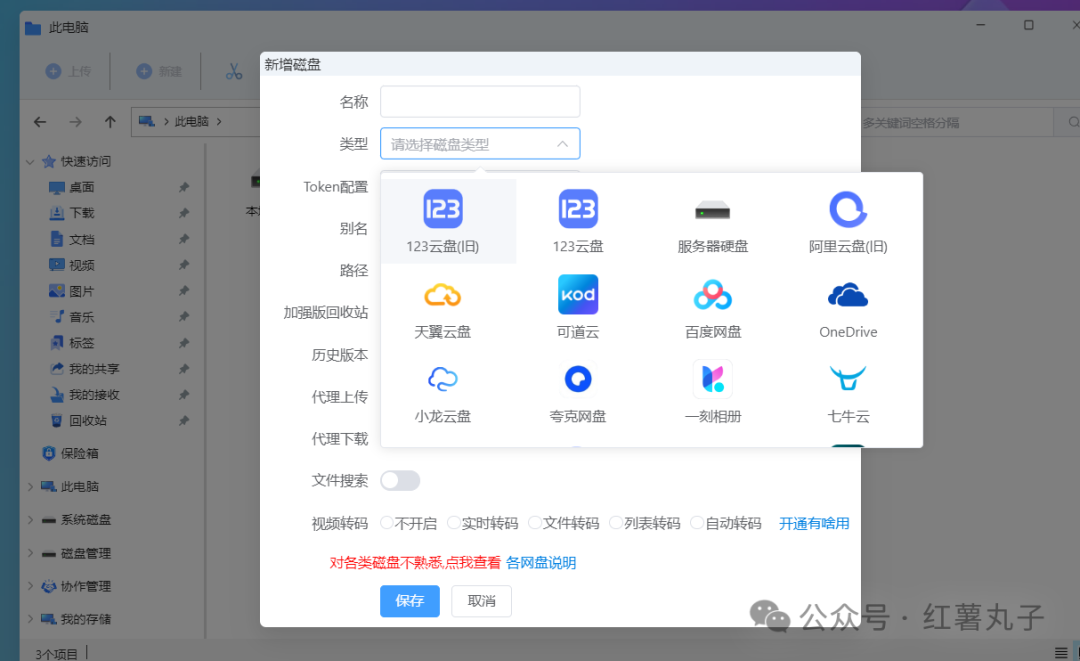Expand 磁盘管理 tree node
The width and height of the screenshot is (1080, 661).
(30, 553)
